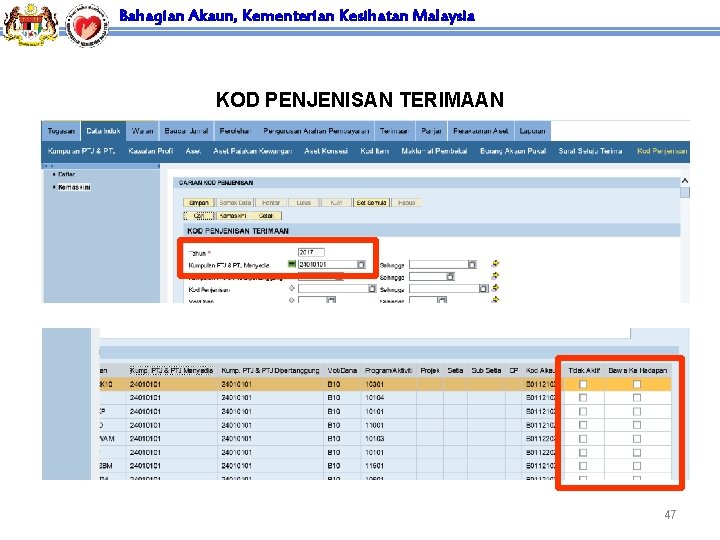Click multiple selection arrow for Kumpulan PTJ Menyedia row
This screenshot has height=540, width=720.
click(495, 263)
